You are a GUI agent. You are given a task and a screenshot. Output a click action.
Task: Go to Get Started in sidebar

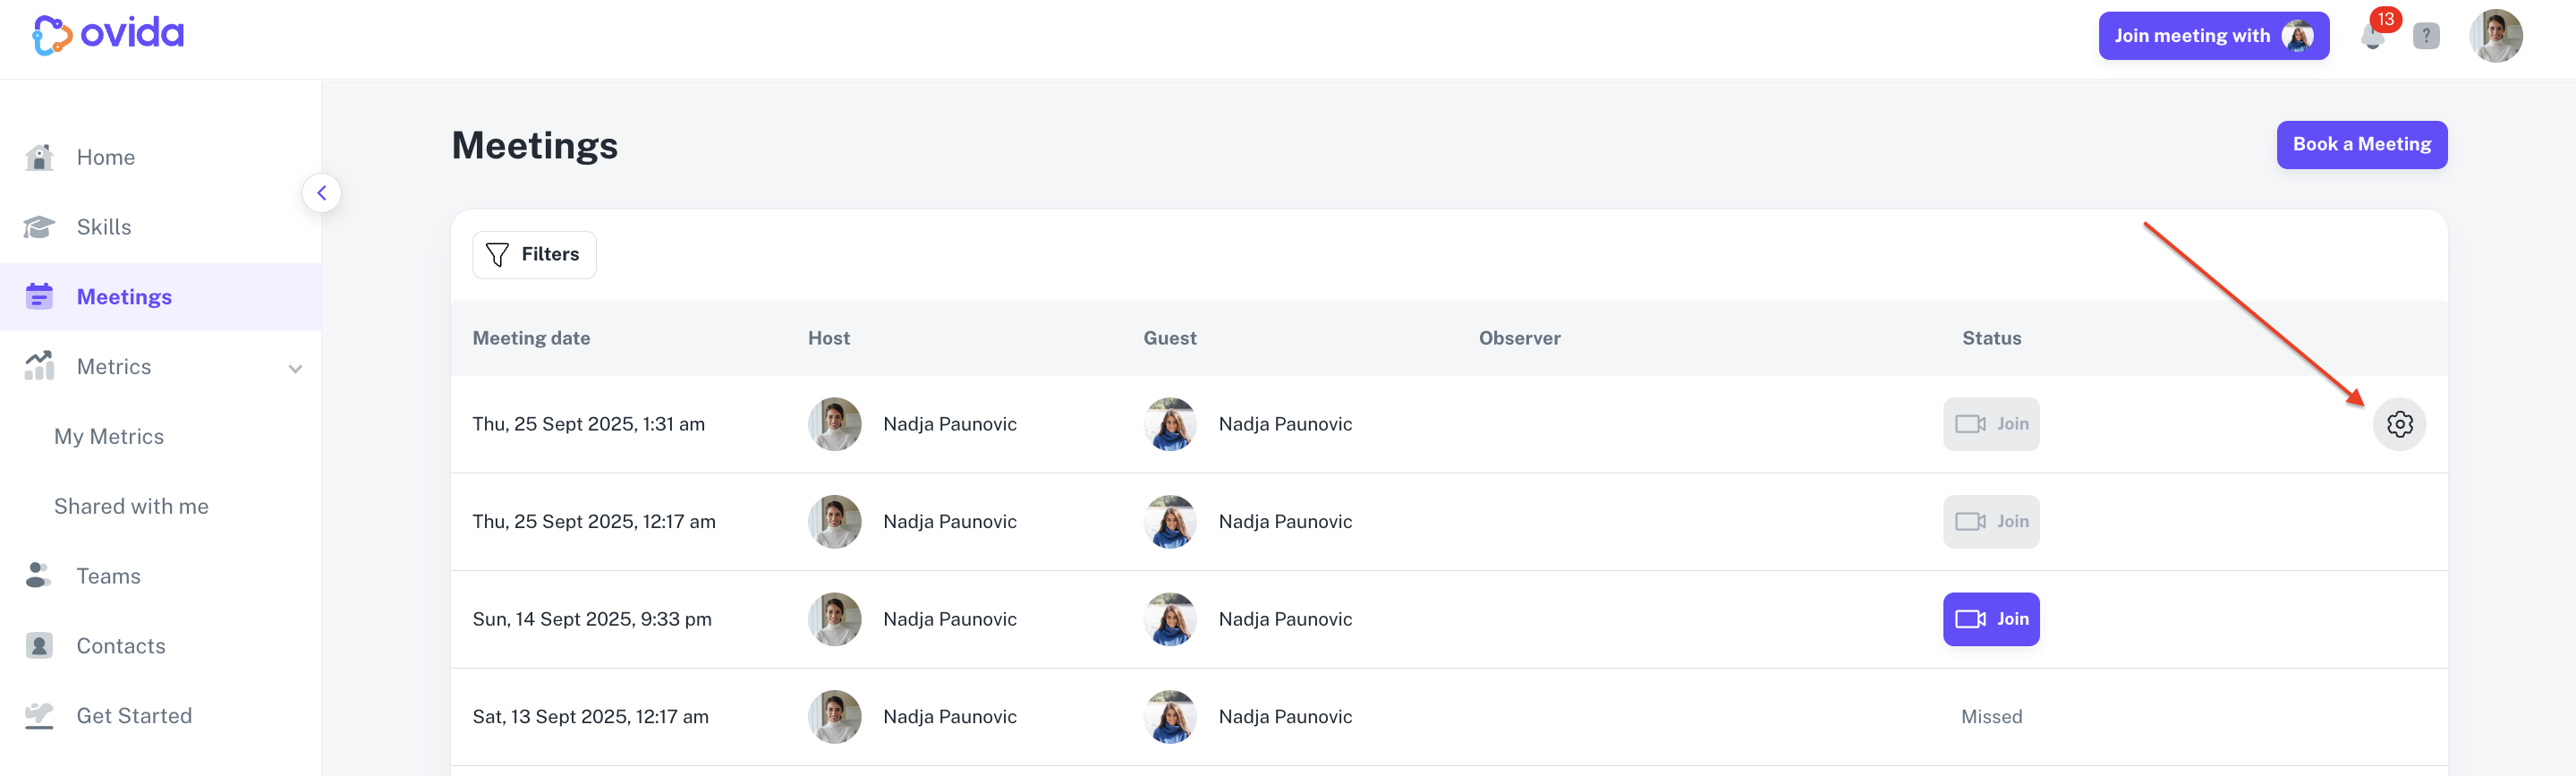click(134, 715)
